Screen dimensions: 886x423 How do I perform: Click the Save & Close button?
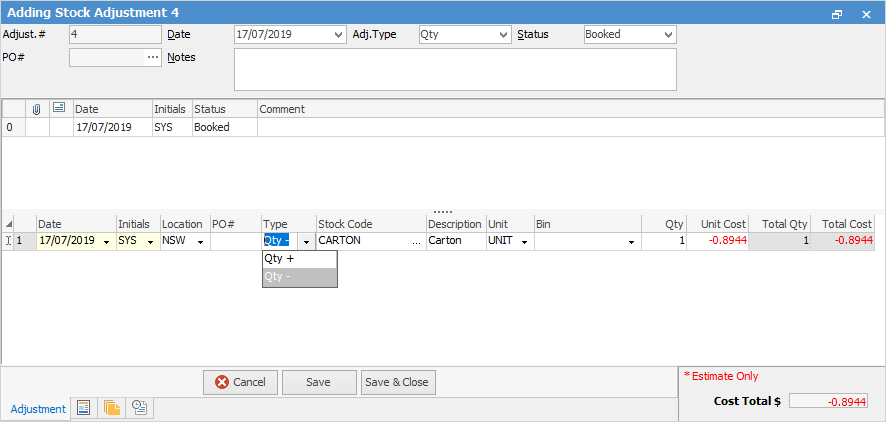pyautogui.click(x=398, y=382)
